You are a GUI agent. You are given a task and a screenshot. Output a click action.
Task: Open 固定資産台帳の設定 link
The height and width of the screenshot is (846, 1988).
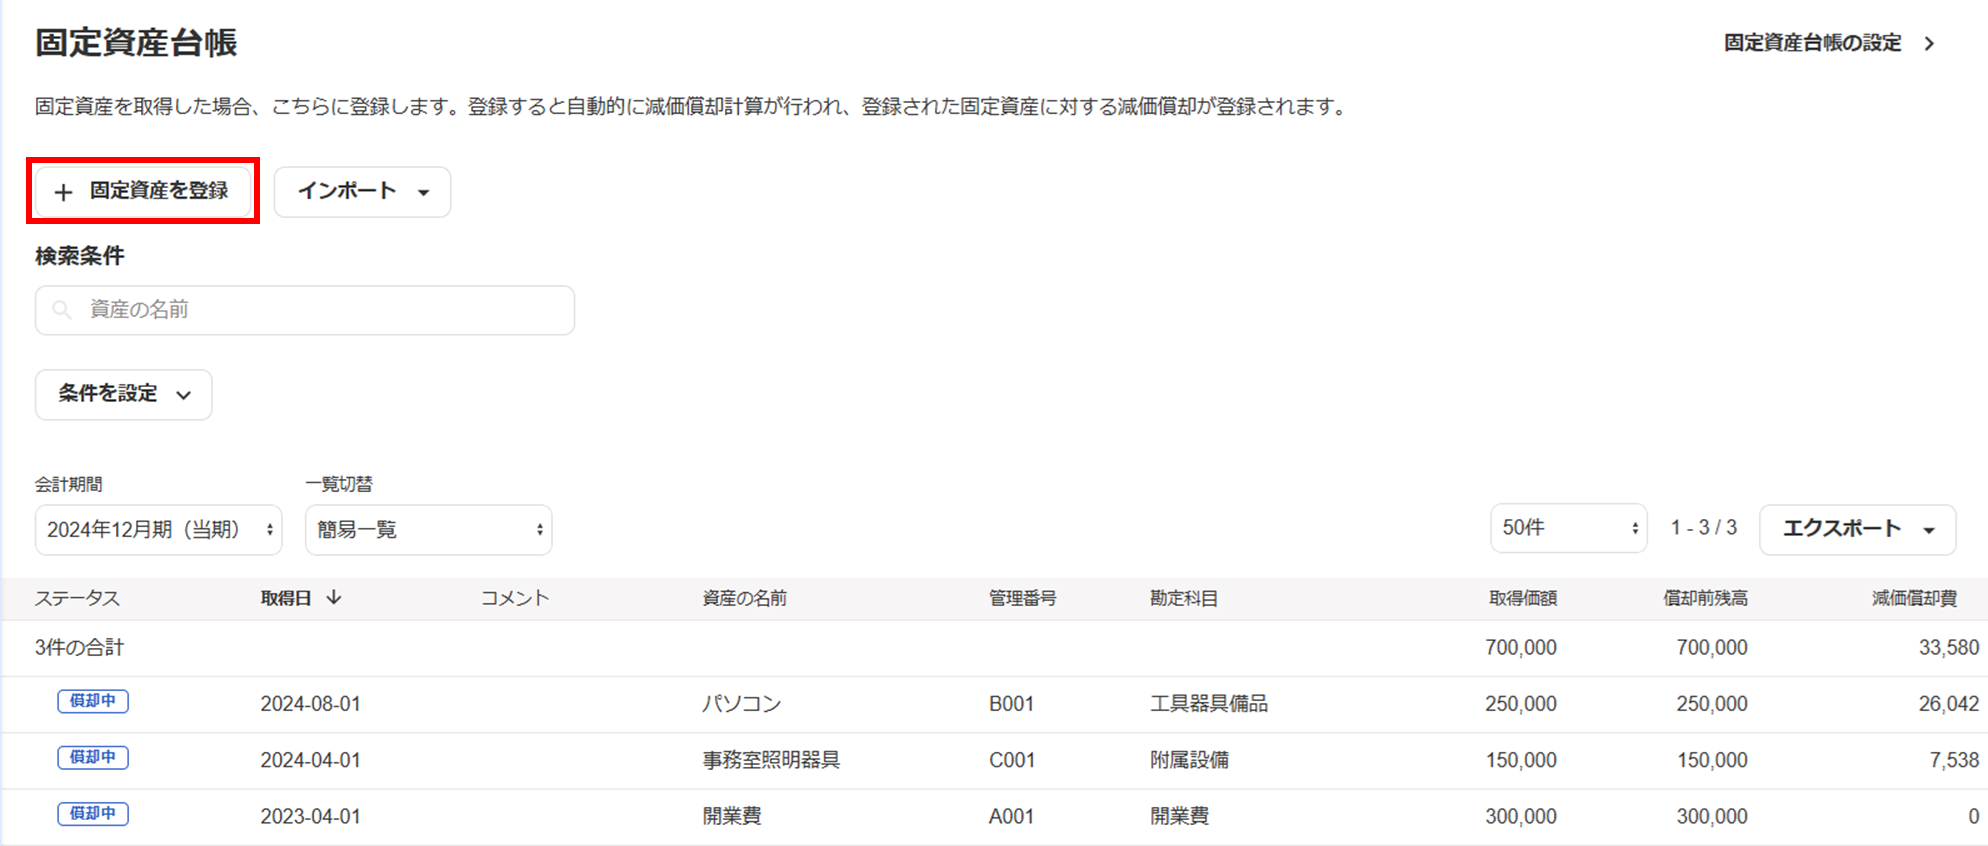pos(1812,43)
